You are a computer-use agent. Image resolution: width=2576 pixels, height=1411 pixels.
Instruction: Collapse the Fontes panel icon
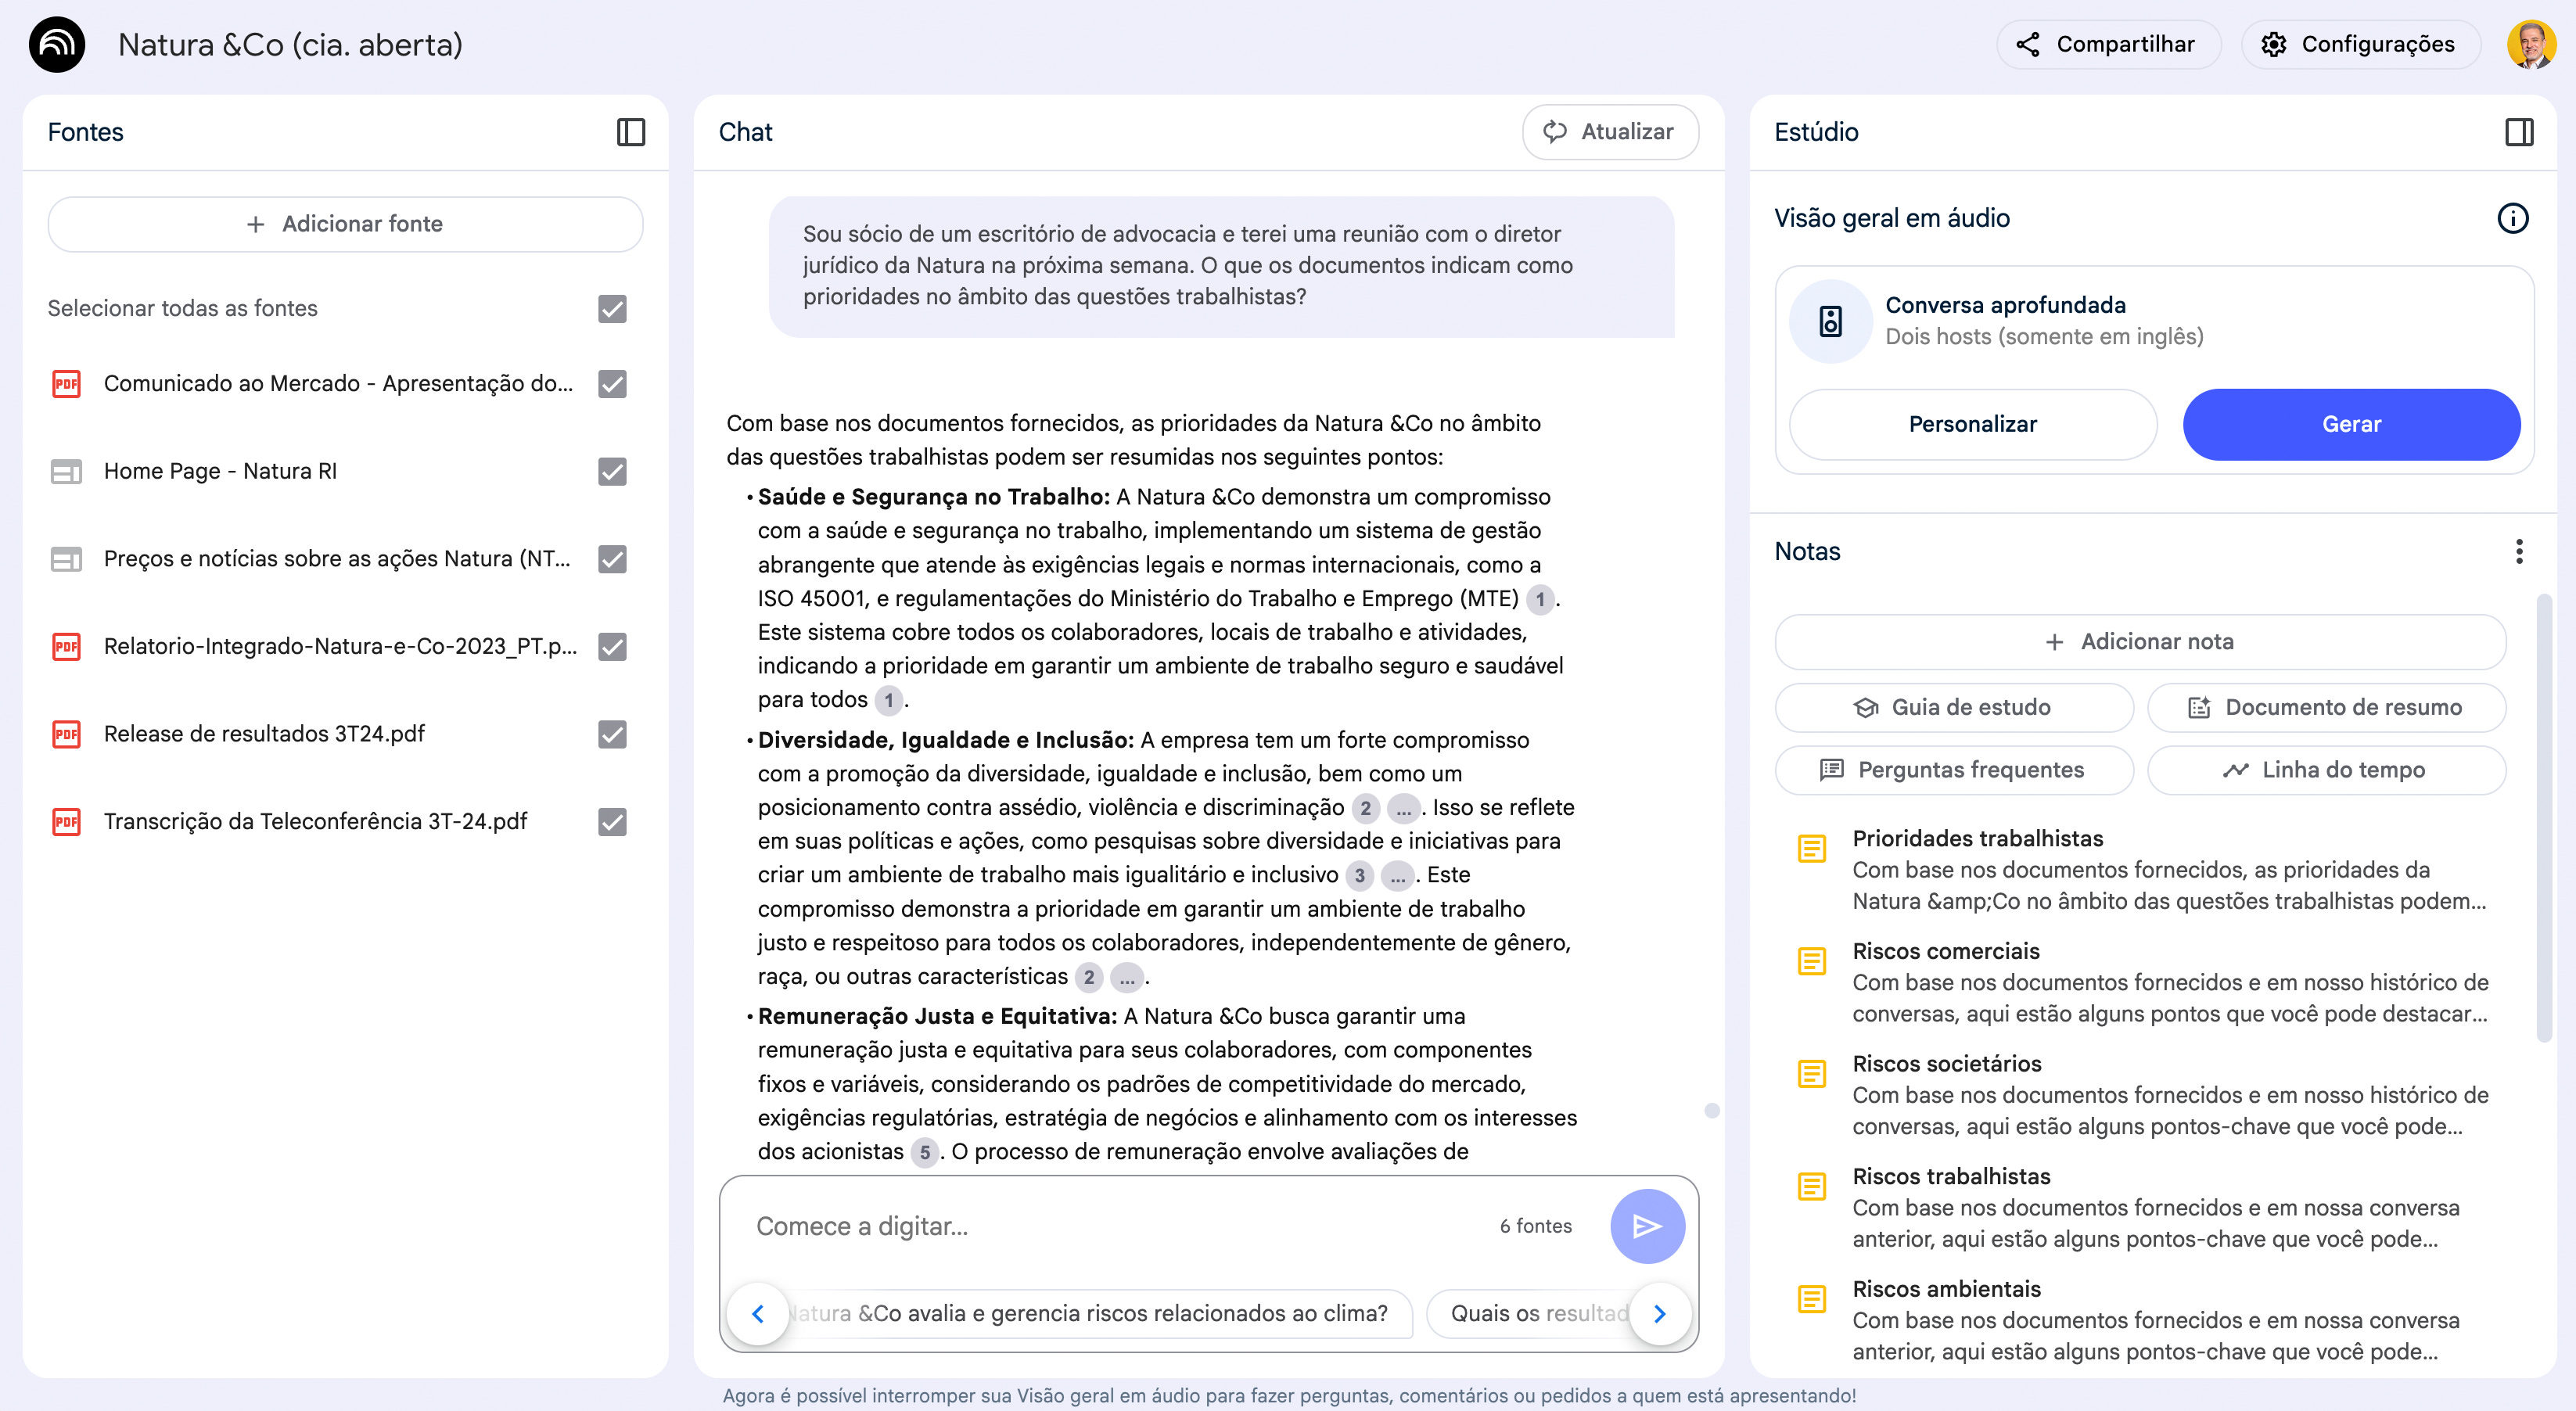coord(630,132)
